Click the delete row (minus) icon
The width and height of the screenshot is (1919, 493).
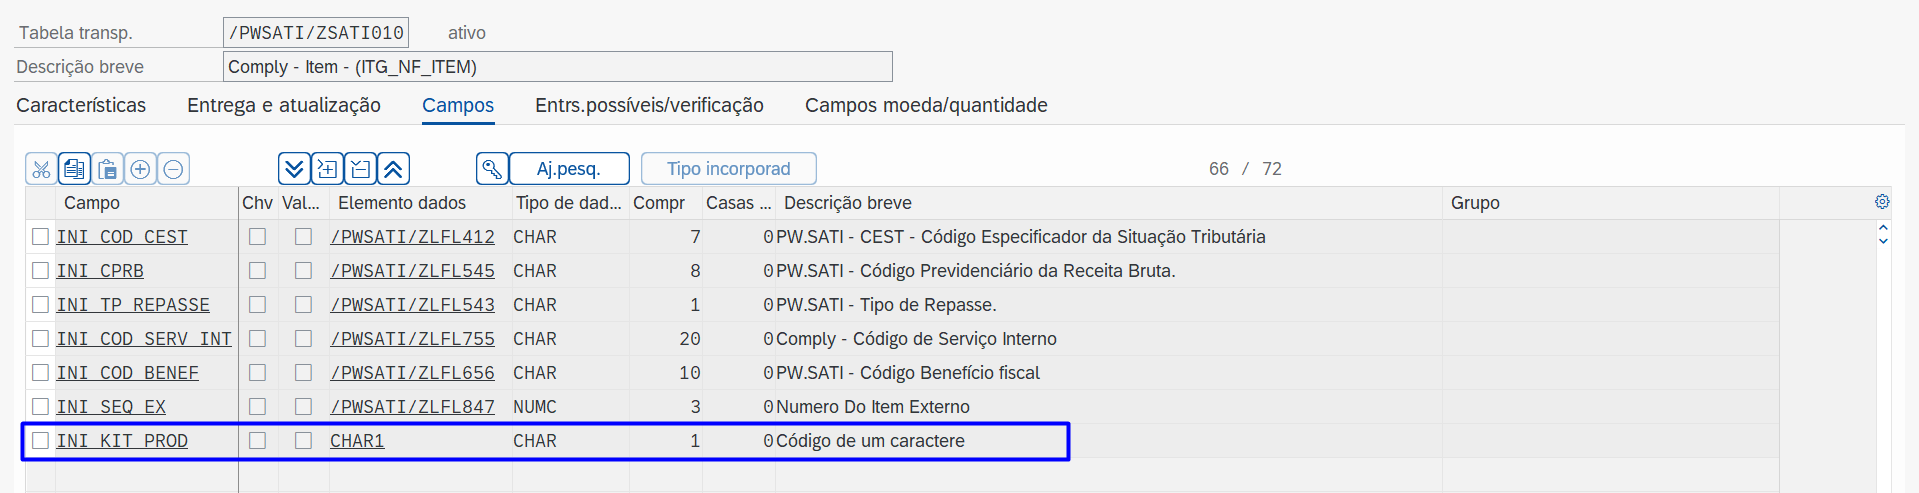173,169
